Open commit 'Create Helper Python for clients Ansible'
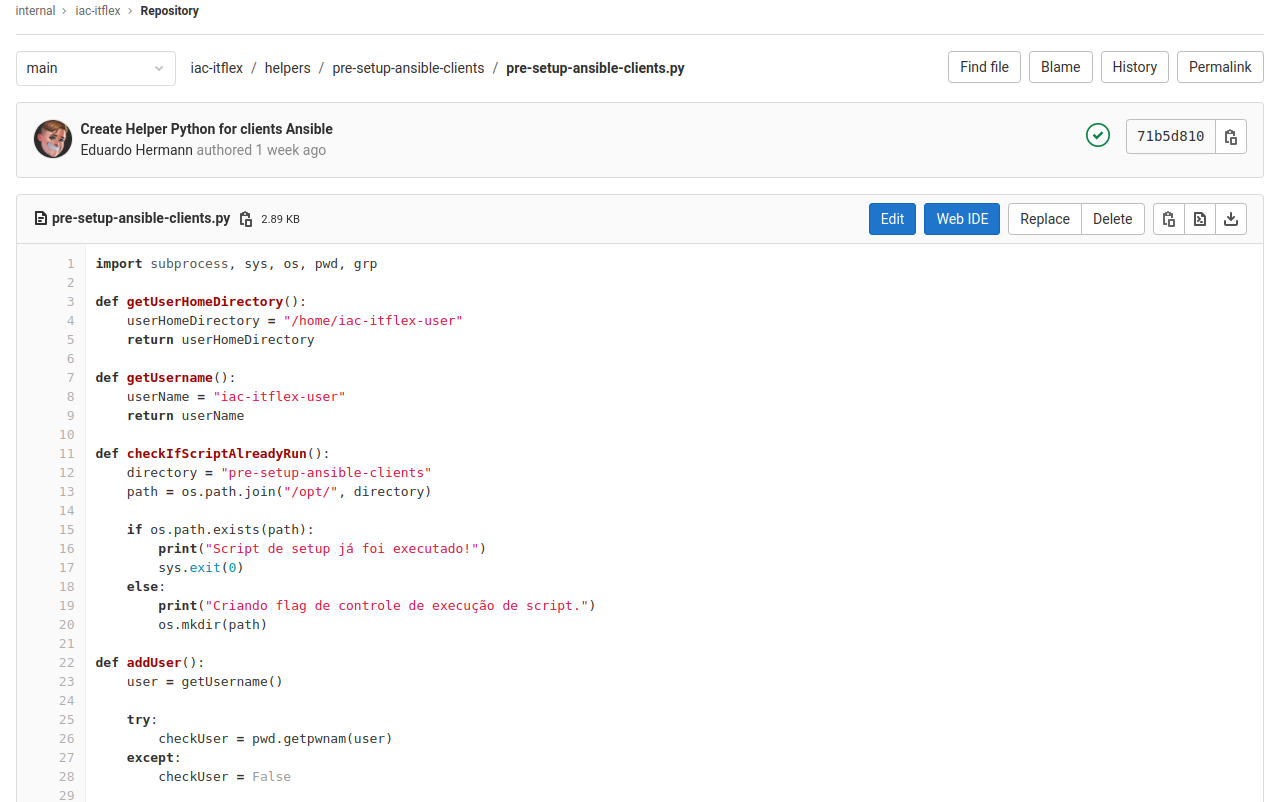The width and height of the screenshot is (1282, 802). (x=206, y=129)
